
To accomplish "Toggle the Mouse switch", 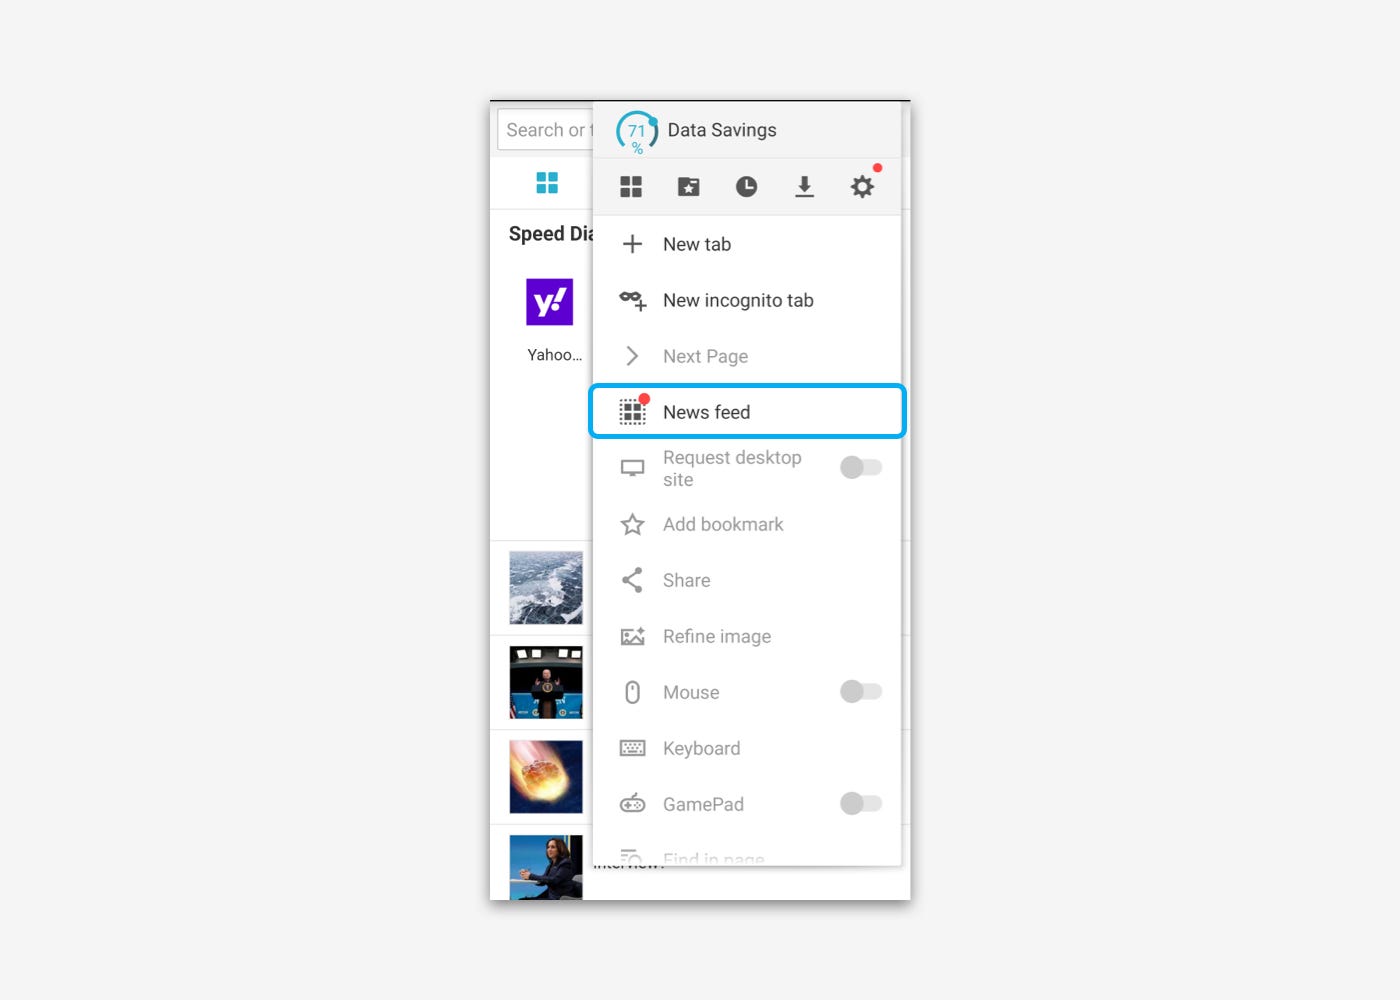I will pyautogui.click(x=861, y=691).
